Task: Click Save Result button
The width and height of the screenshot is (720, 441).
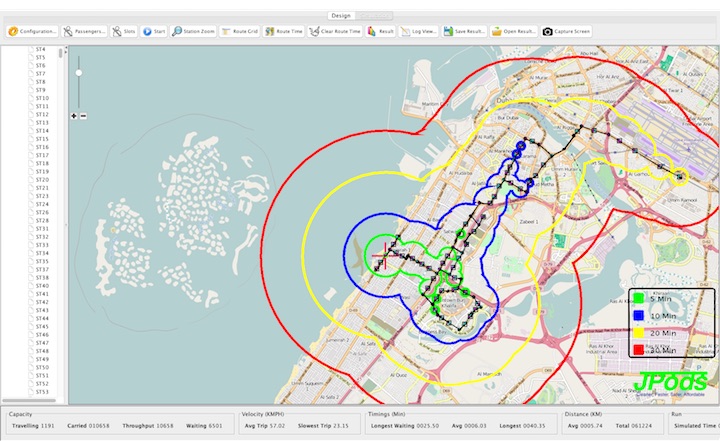Action: coord(463,31)
